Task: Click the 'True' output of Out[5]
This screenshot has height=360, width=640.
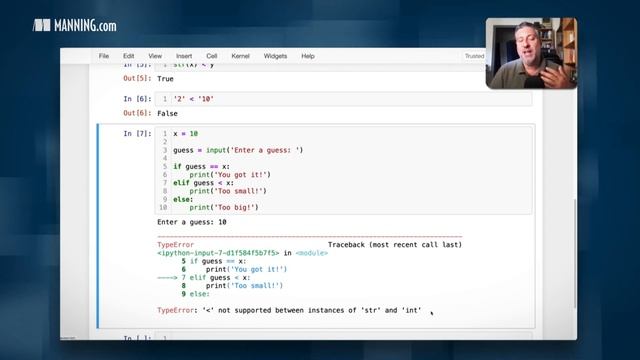Action: (165, 79)
